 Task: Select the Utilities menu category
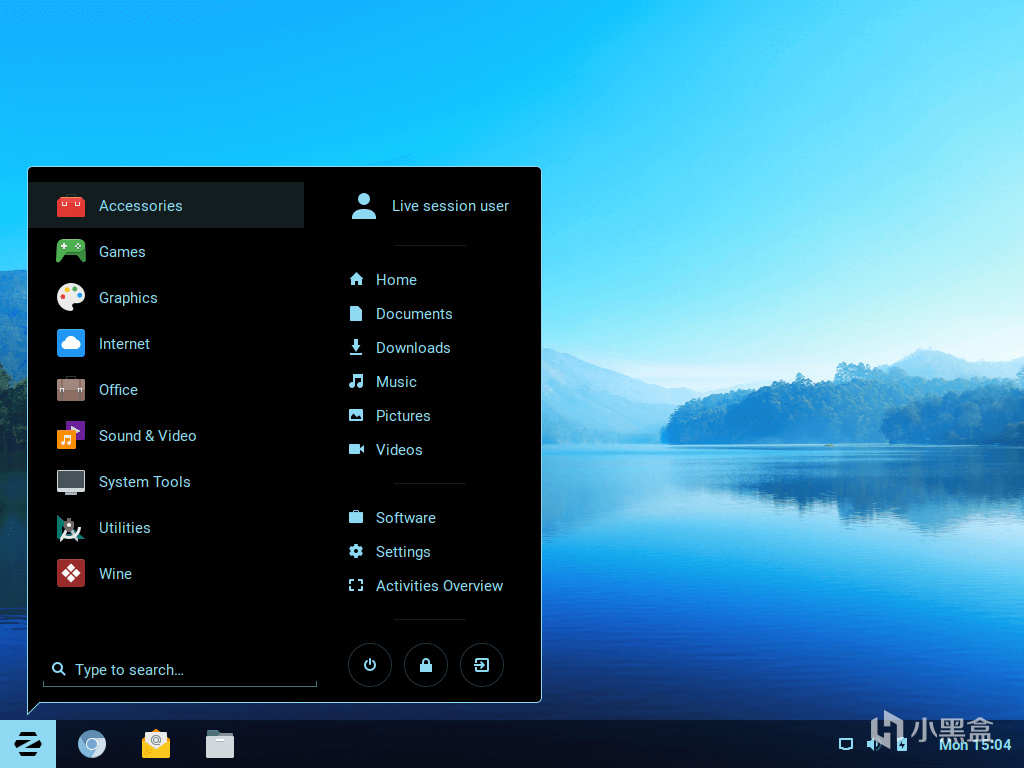click(x=167, y=528)
